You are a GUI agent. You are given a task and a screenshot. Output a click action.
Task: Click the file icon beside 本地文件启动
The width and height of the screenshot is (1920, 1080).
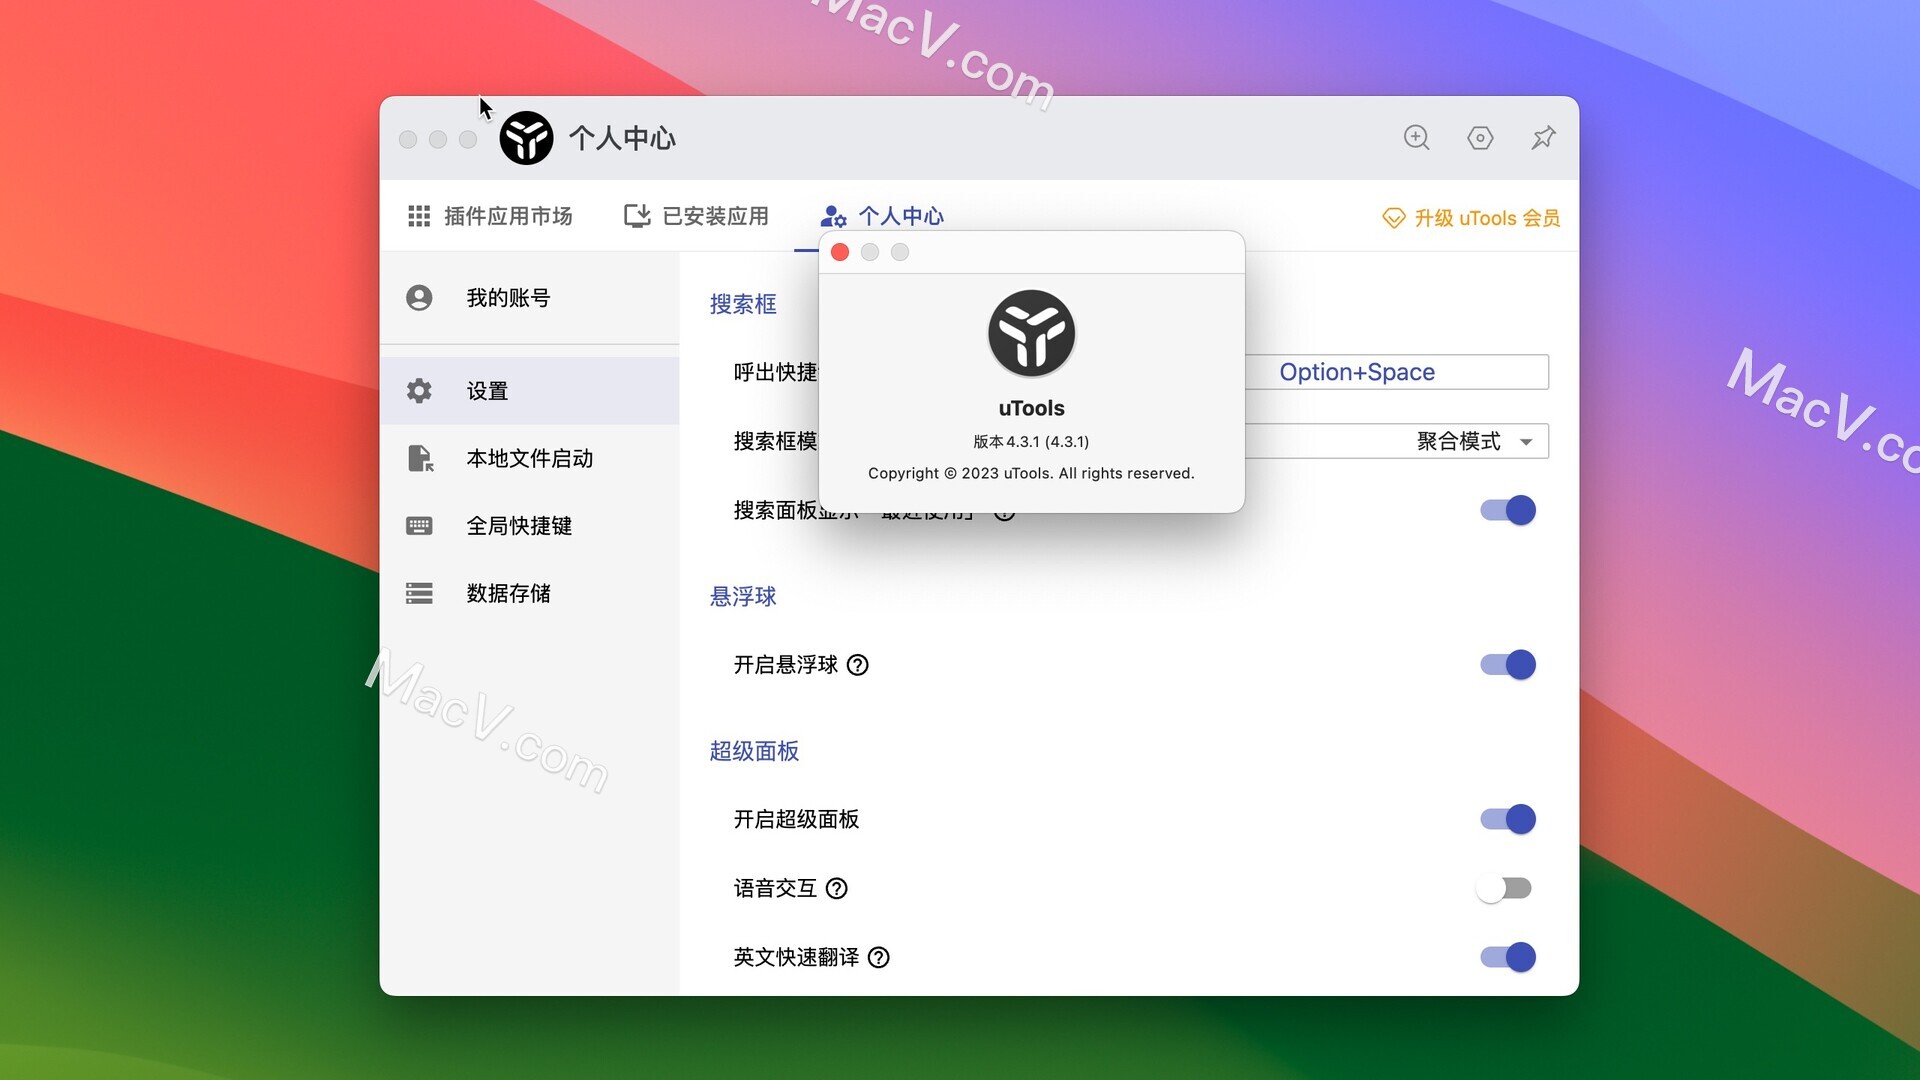(x=420, y=458)
